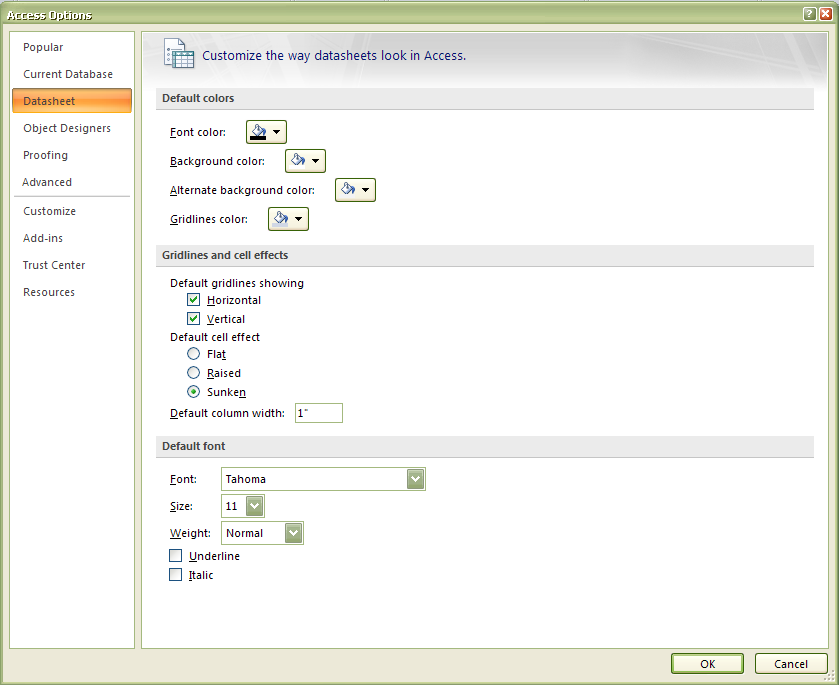Select the Datasheet category

coord(72,101)
